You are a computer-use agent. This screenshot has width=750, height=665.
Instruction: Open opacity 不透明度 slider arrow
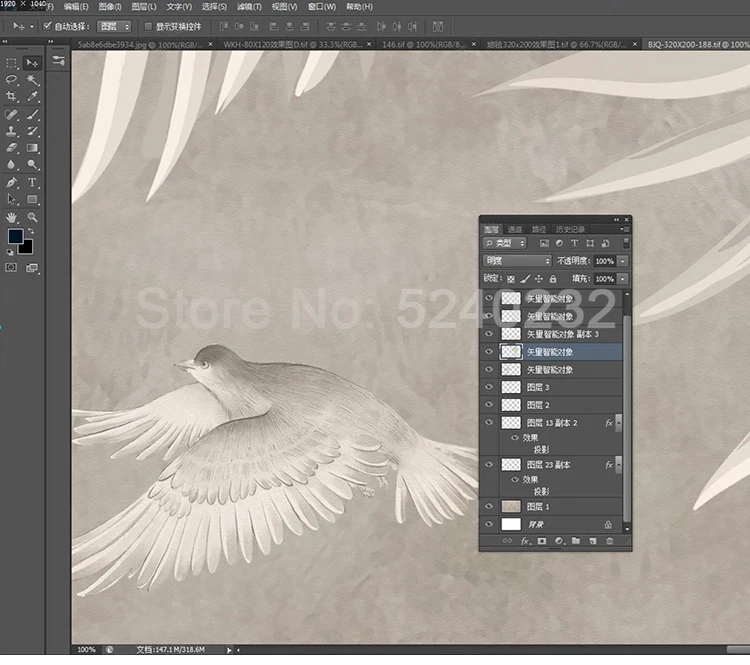[623, 261]
